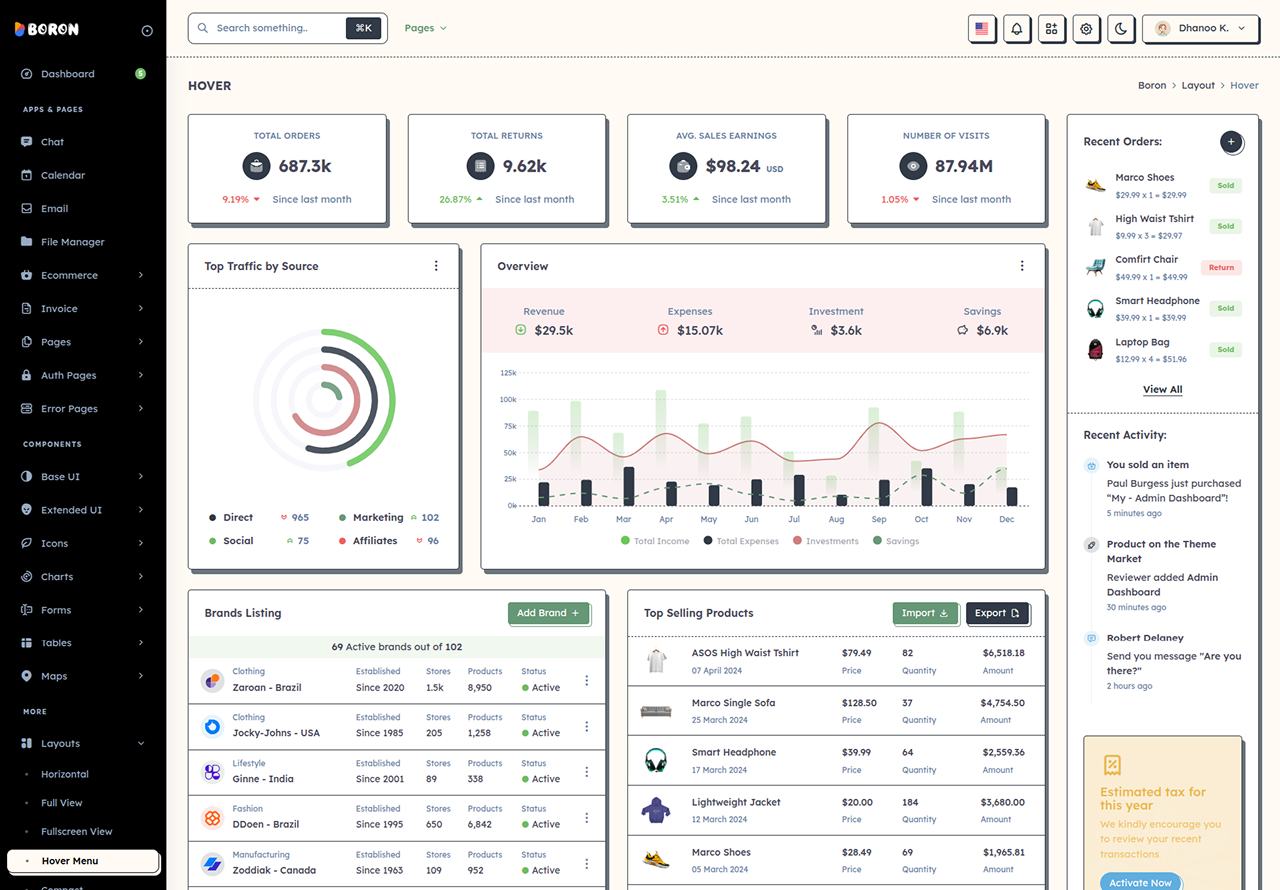This screenshot has width=1280, height=890.
Task: Toggle dark mode with the moon icon
Action: (x=1121, y=29)
